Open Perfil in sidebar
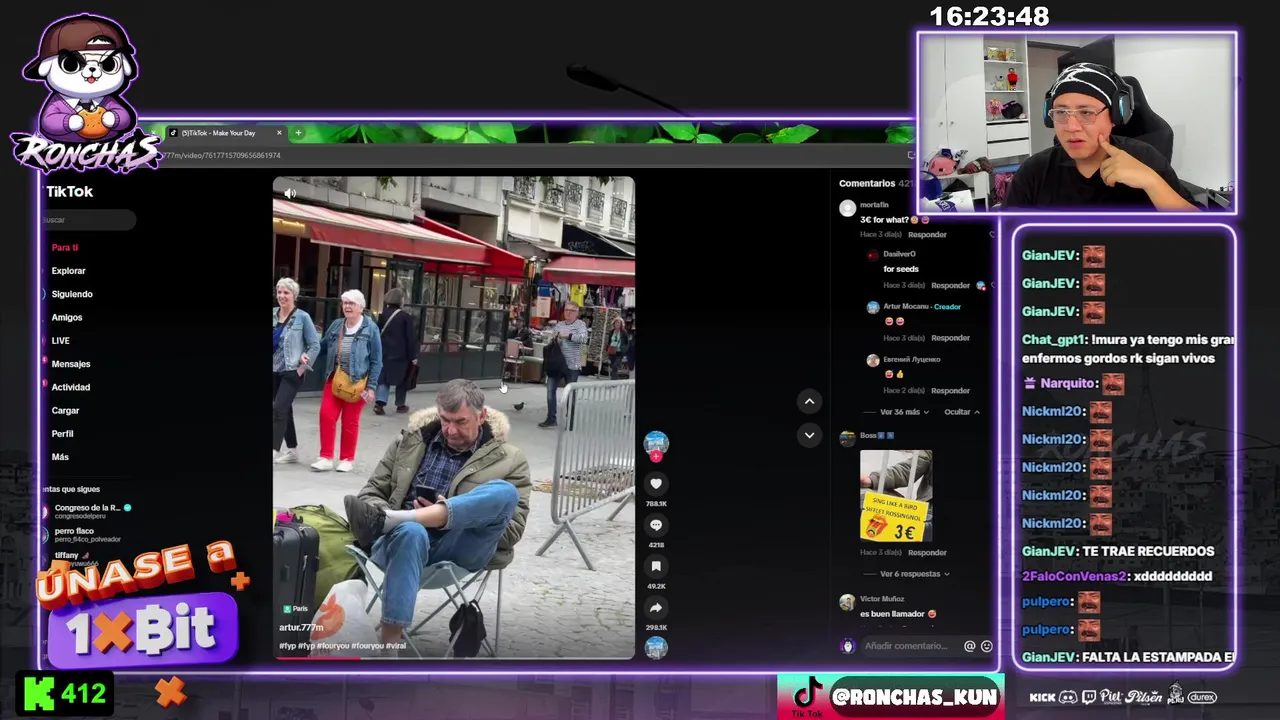The width and height of the screenshot is (1280, 720). [62, 434]
